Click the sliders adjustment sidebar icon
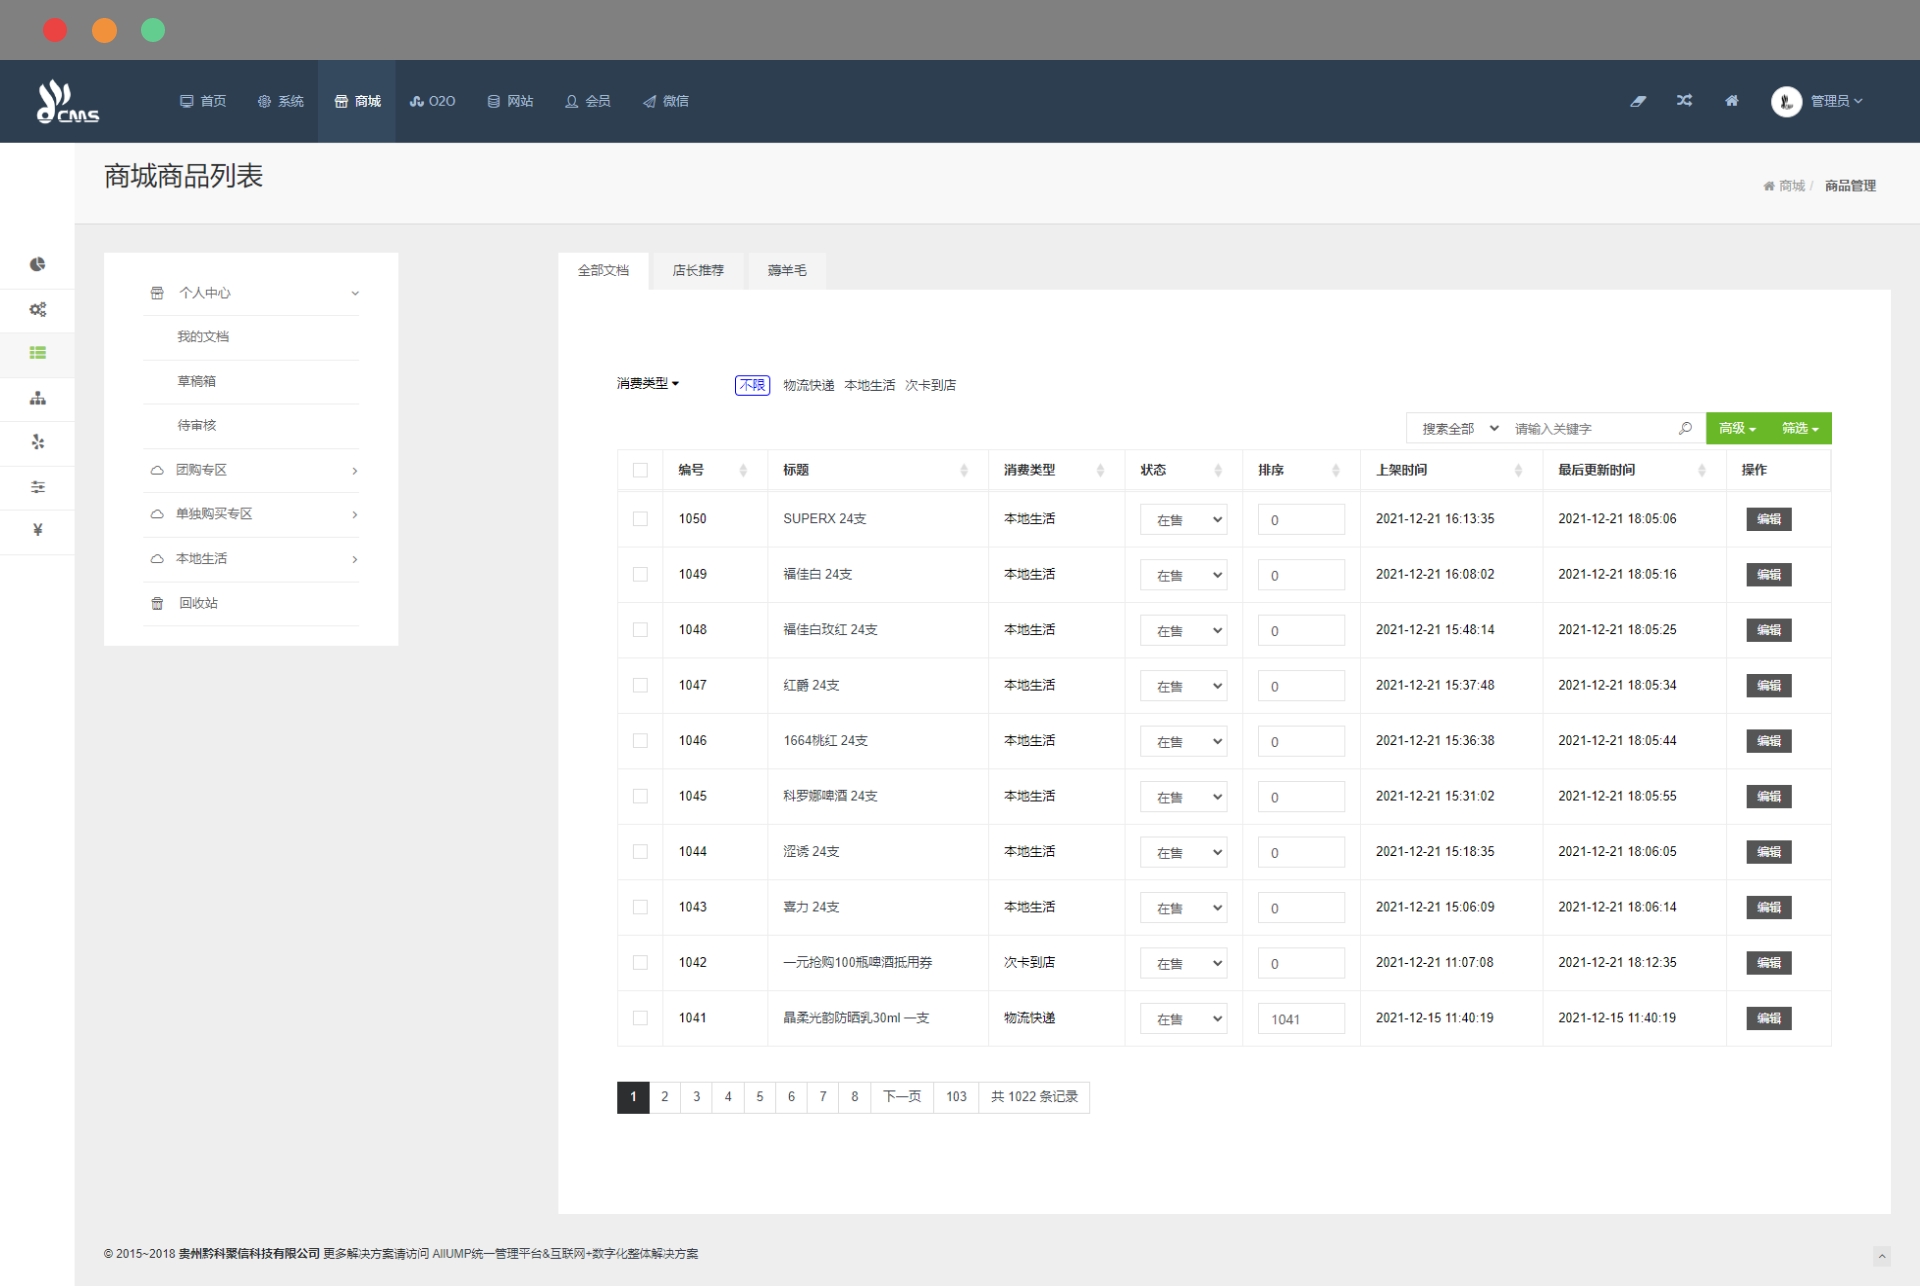 coord(37,487)
